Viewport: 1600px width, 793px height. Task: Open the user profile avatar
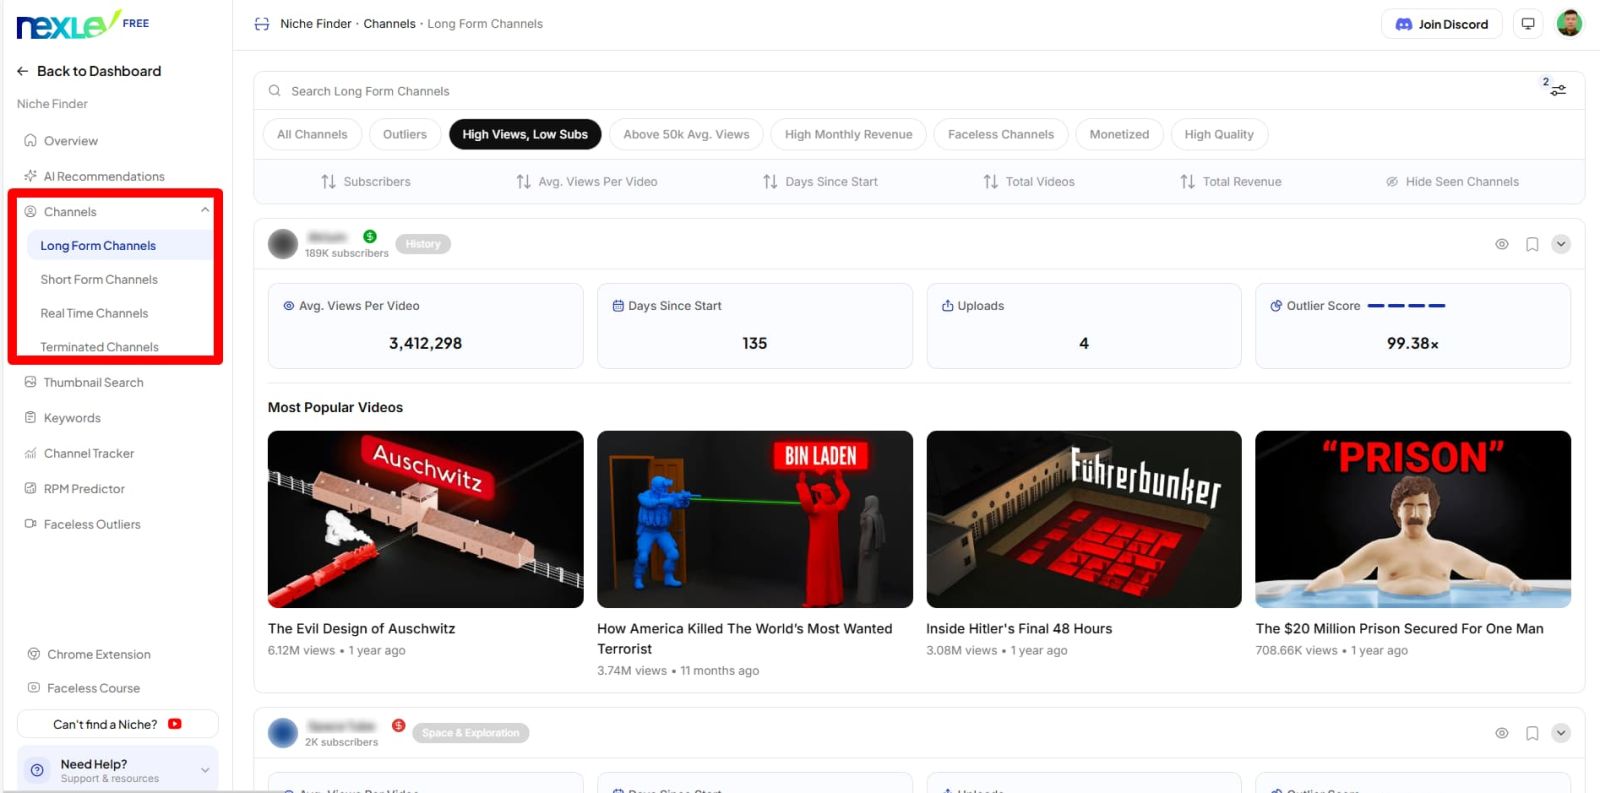pos(1569,23)
